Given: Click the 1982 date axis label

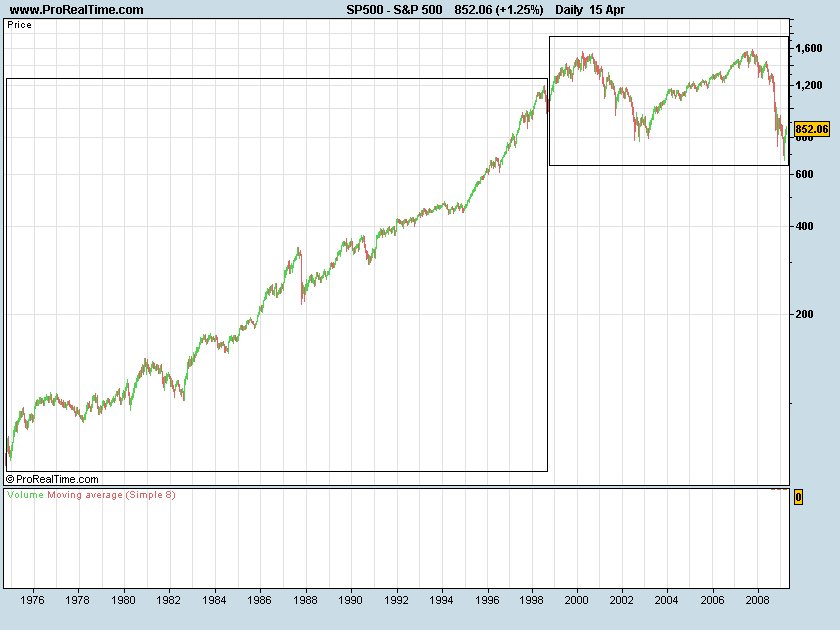Looking at the screenshot, I should click(168, 599).
